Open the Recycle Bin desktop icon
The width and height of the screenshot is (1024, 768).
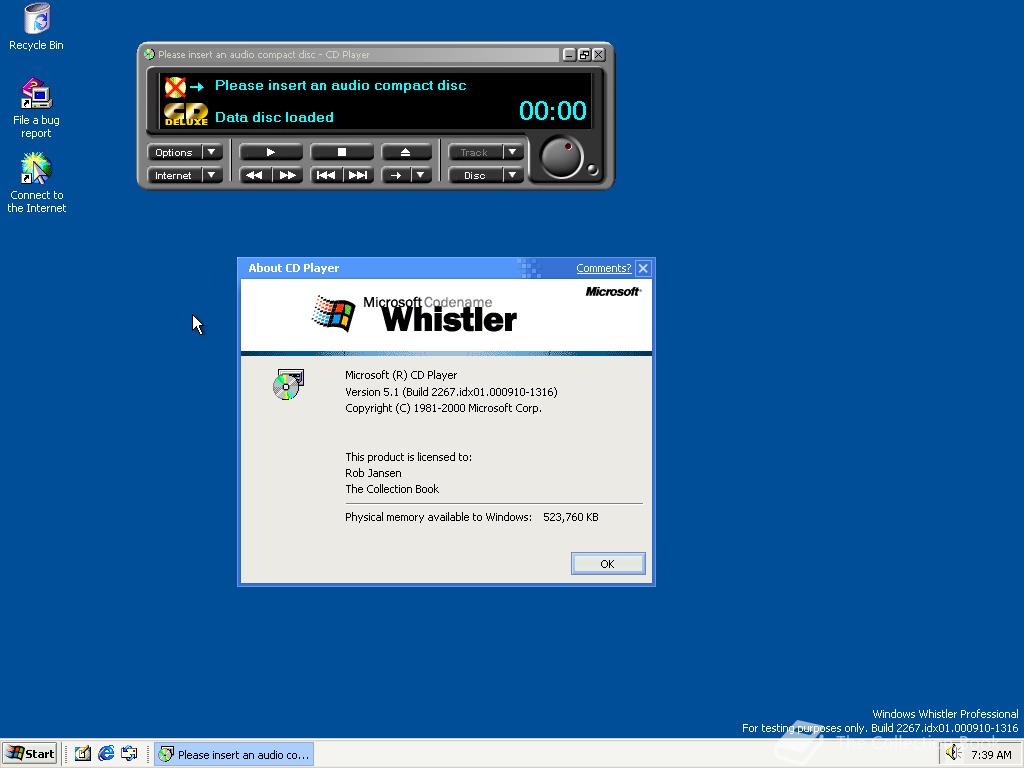pyautogui.click(x=36, y=27)
